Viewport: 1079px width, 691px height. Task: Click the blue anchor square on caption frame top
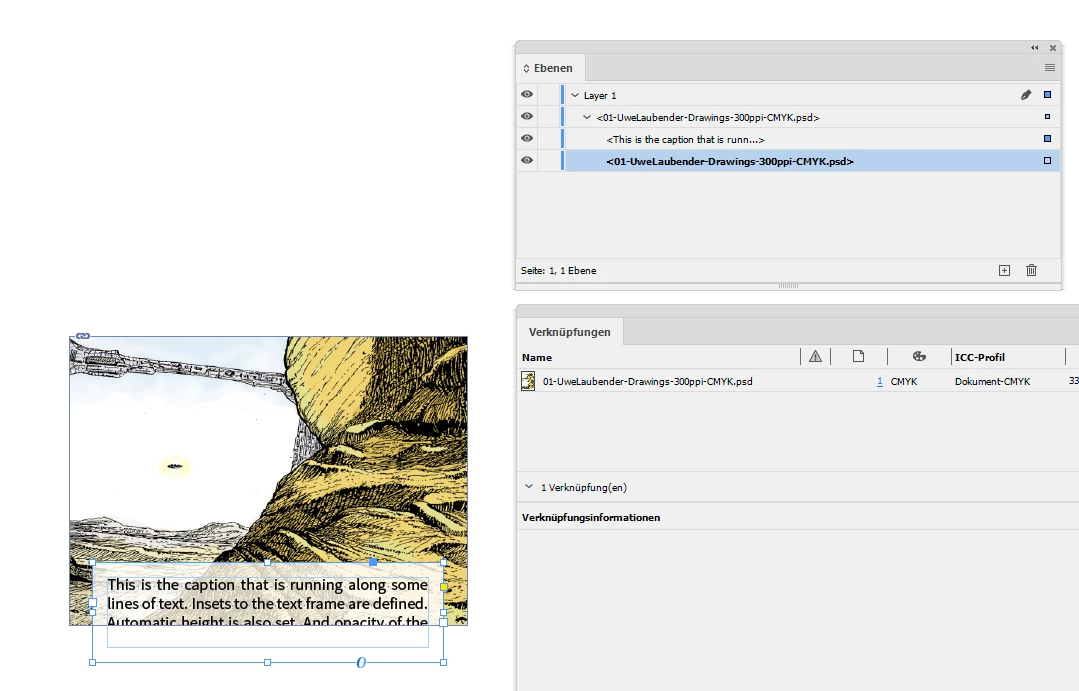373,562
